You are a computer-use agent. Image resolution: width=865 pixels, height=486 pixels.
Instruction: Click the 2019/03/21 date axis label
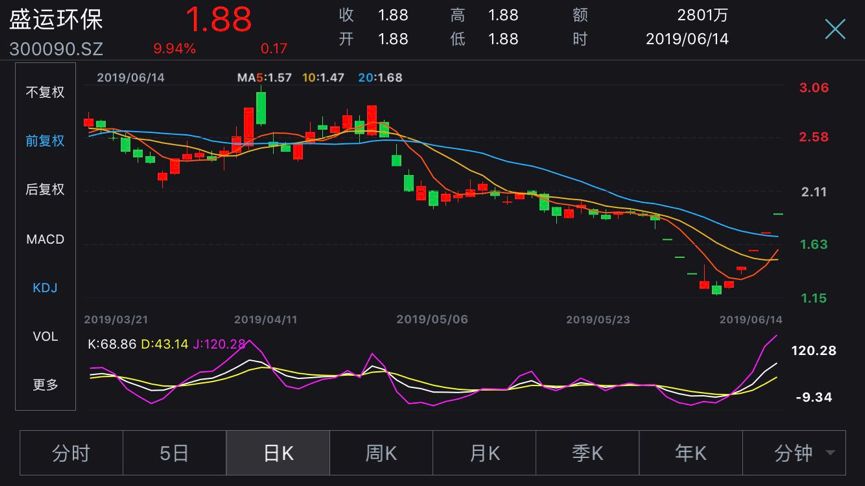pos(116,319)
